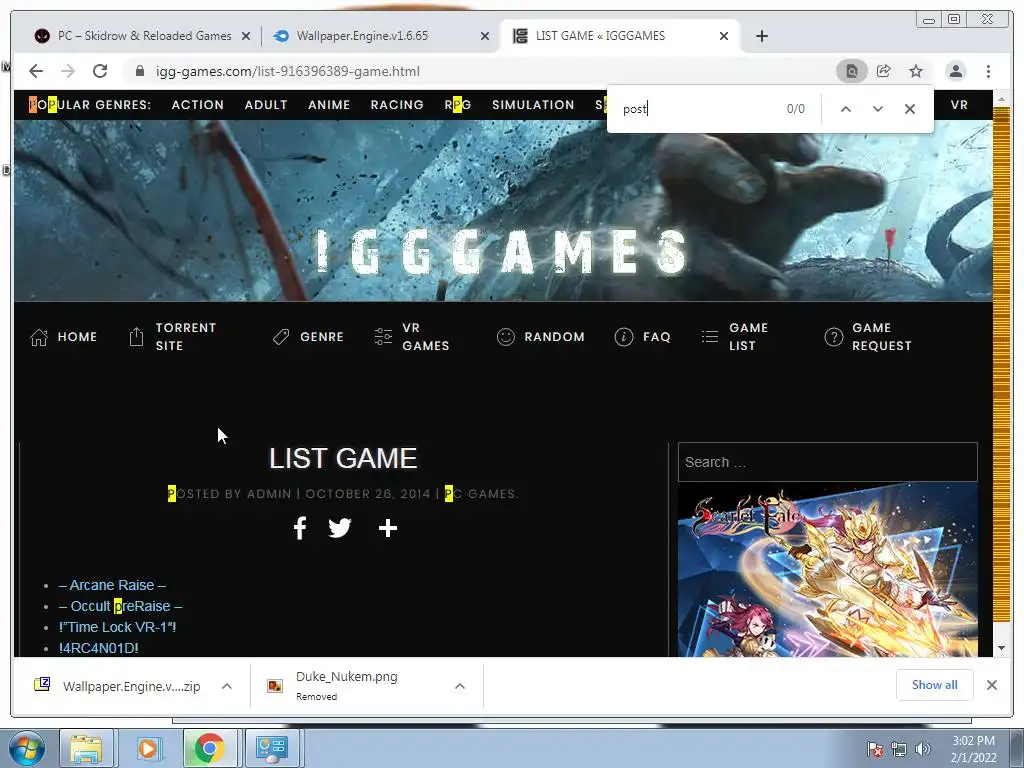Viewport: 1024px width, 768px height.
Task: Share this page via share icon
Action: point(884,71)
